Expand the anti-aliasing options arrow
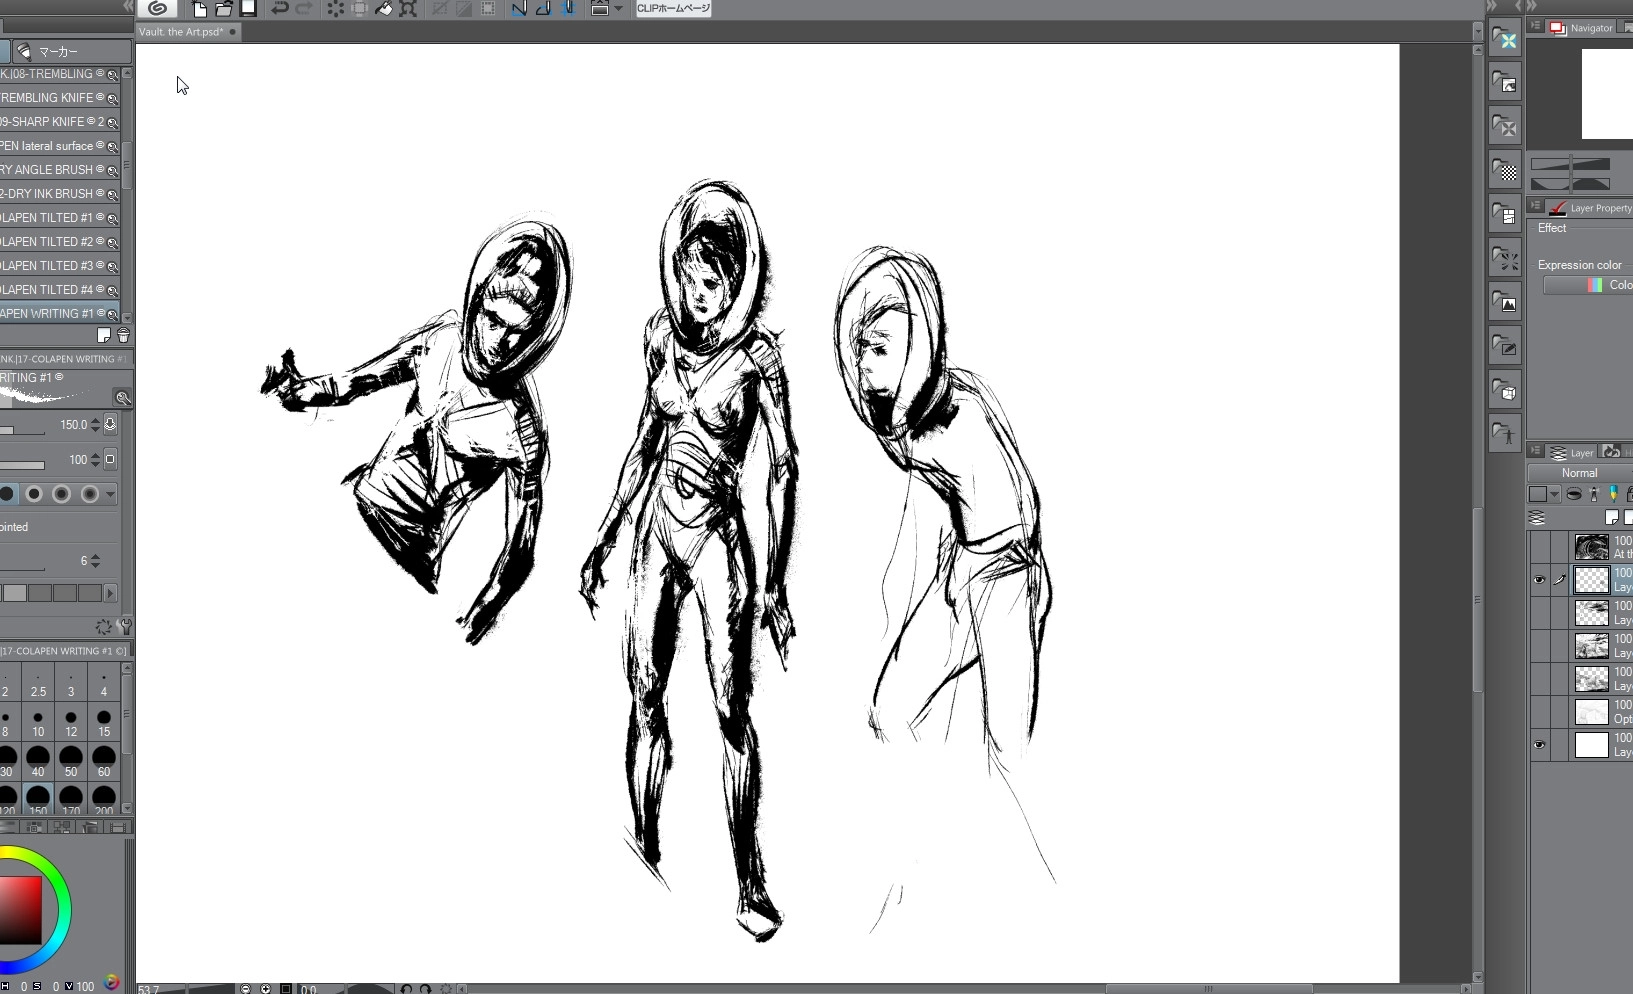The width and height of the screenshot is (1633, 994). pyautogui.click(x=110, y=494)
